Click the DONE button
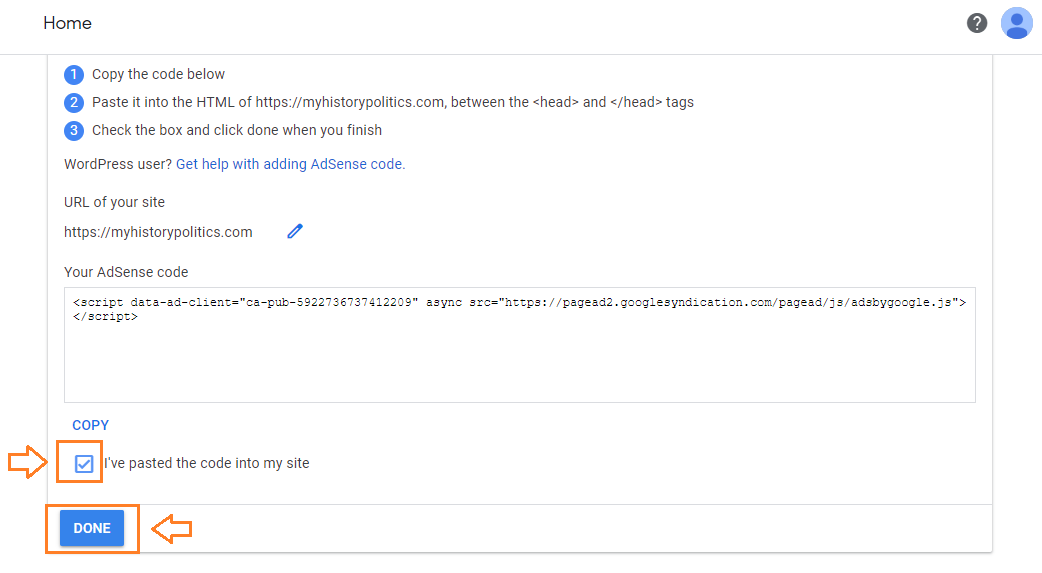This screenshot has height=573, width=1042. coord(92,528)
